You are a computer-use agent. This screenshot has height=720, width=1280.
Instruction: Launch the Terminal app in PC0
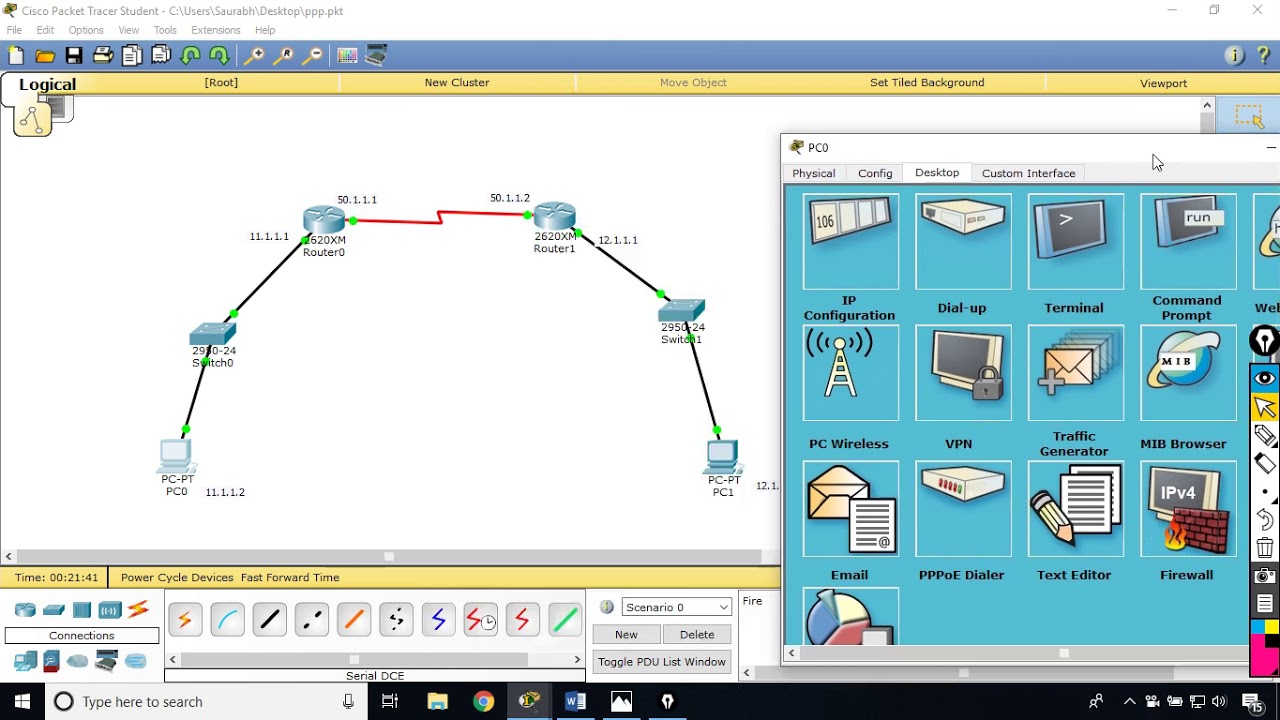1075,241
